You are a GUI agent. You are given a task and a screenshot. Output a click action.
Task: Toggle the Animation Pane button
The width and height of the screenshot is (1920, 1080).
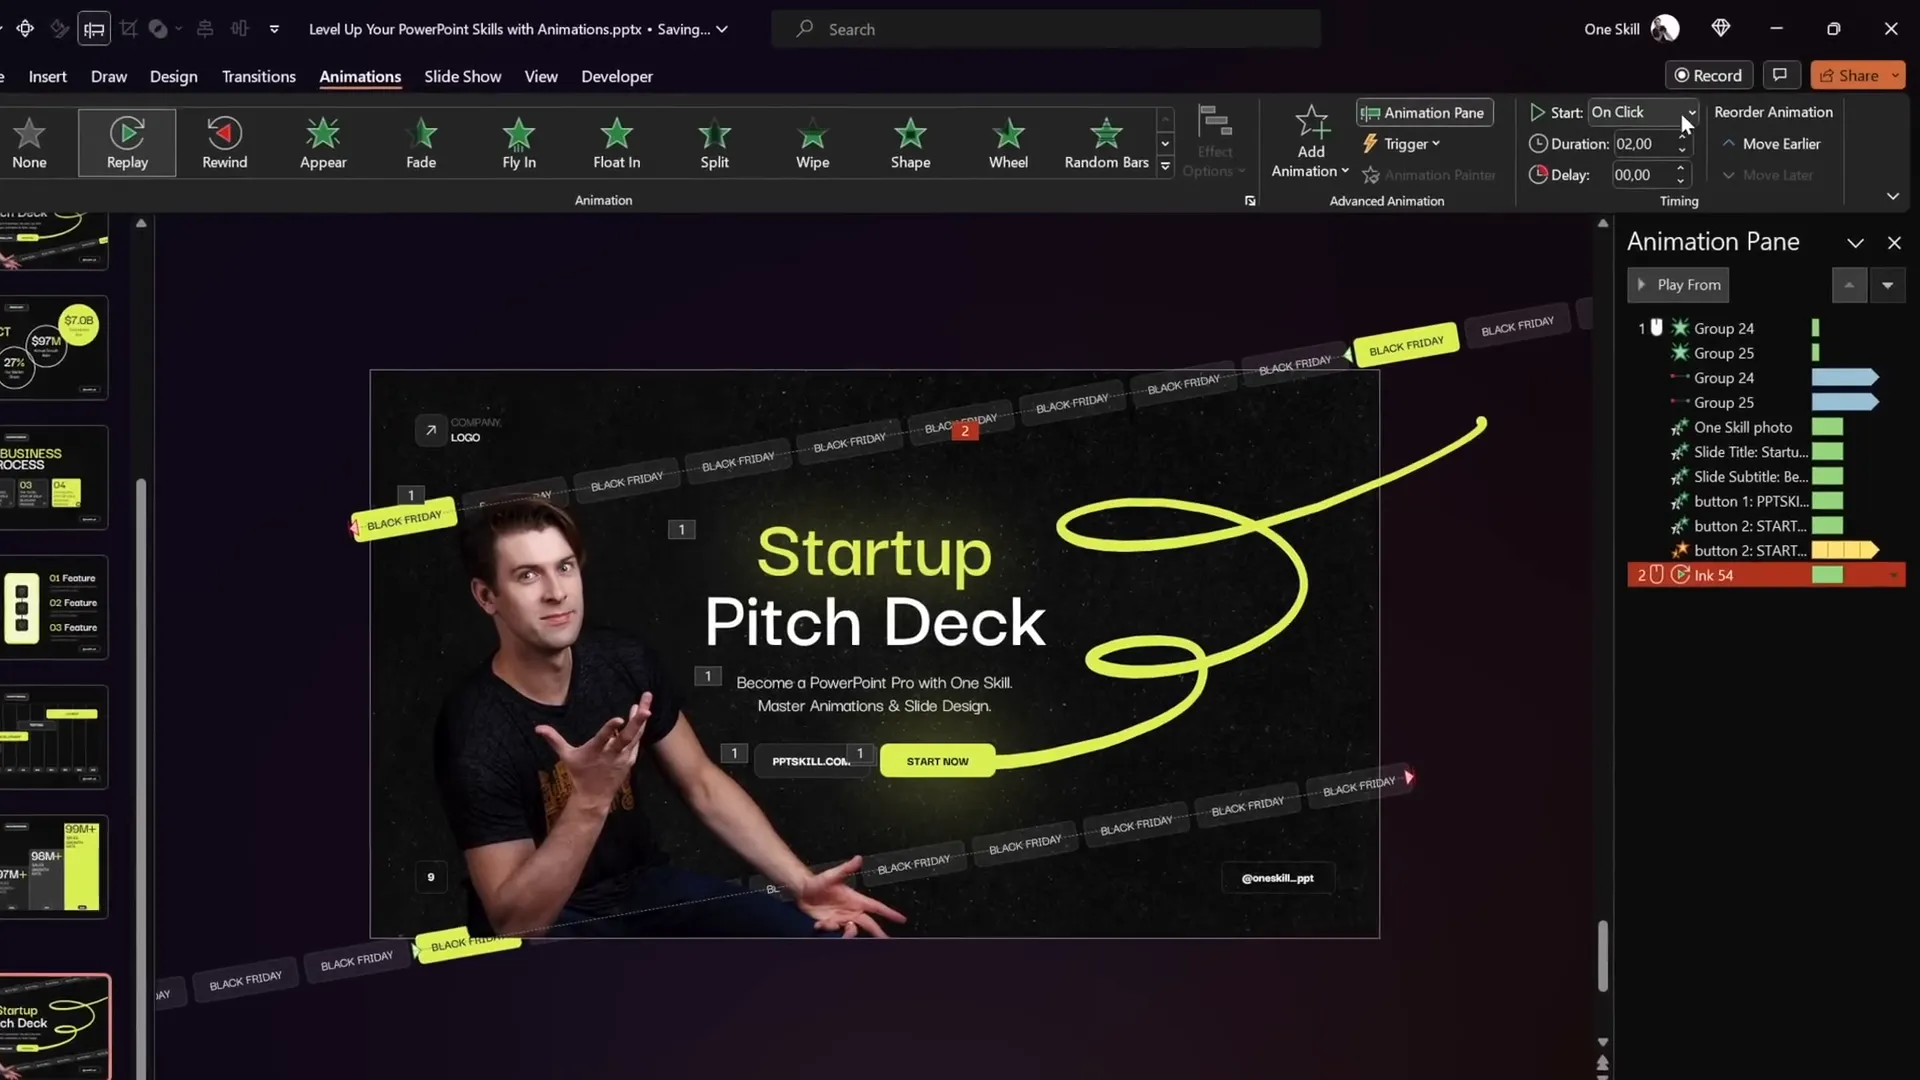tap(1424, 112)
